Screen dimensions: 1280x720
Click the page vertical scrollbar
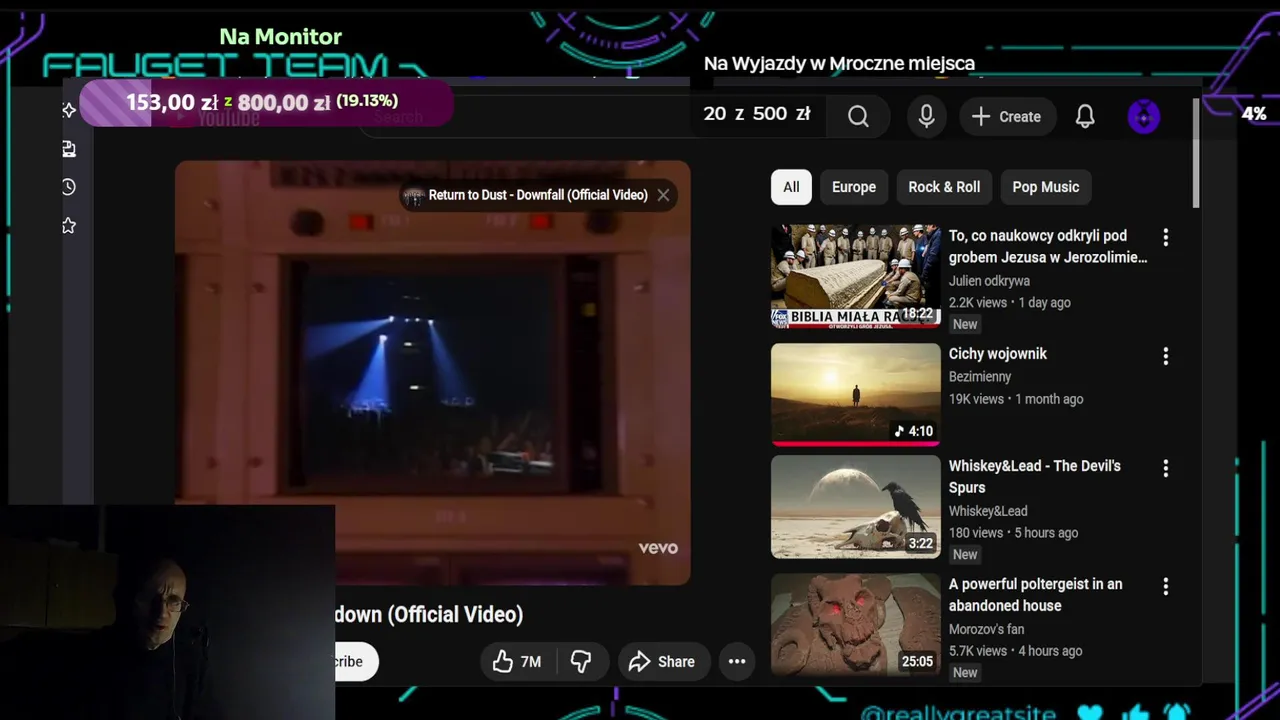[x=1195, y=154]
